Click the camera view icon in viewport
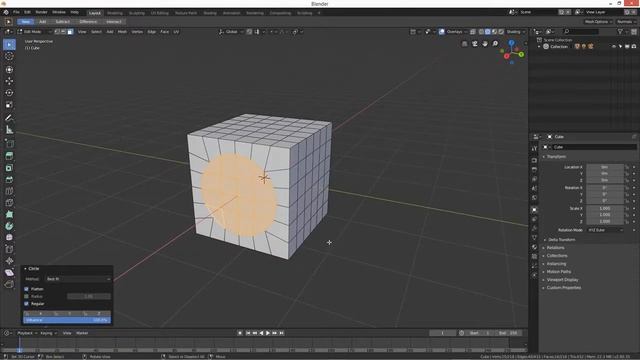The width and height of the screenshot is (640, 360). tap(475, 44)
